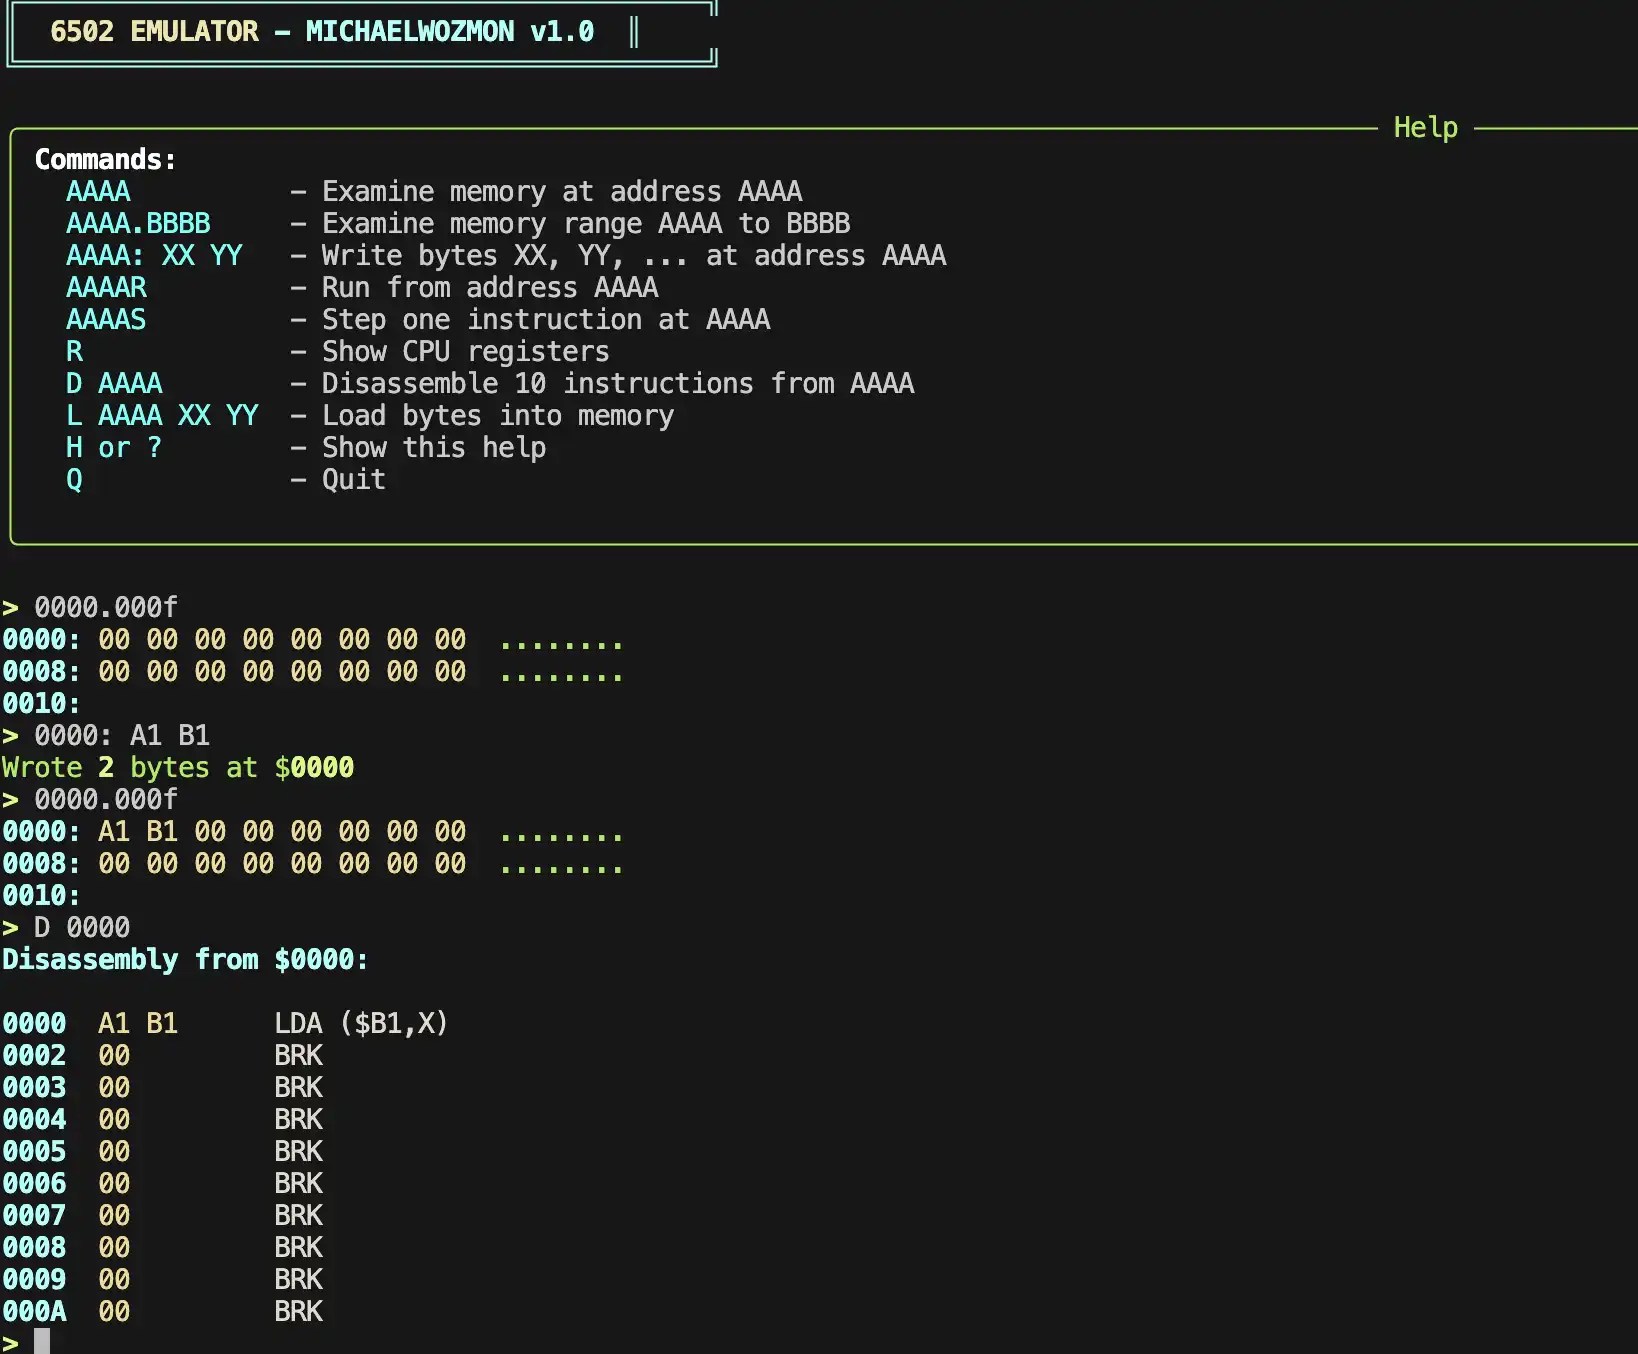Click the L AAAA XX YY load command

pyautogui.click(x=162, y=416)
